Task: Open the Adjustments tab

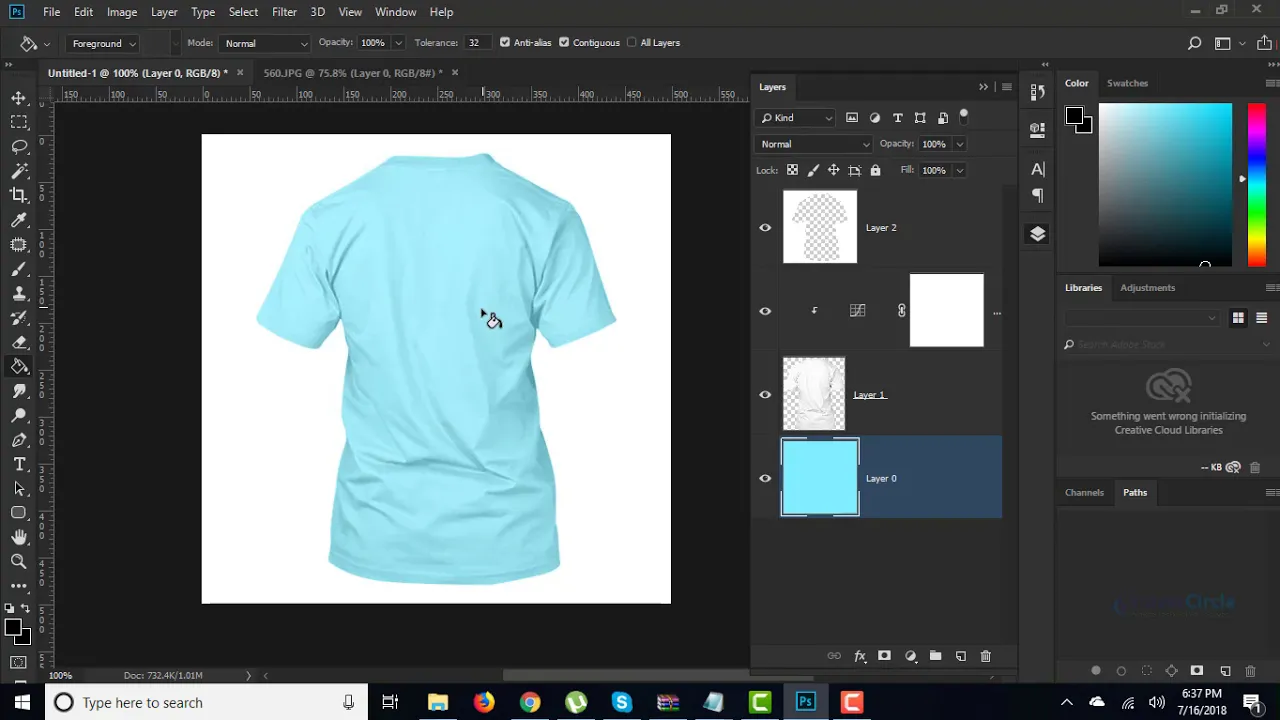Action: [x=1147, y=288]
